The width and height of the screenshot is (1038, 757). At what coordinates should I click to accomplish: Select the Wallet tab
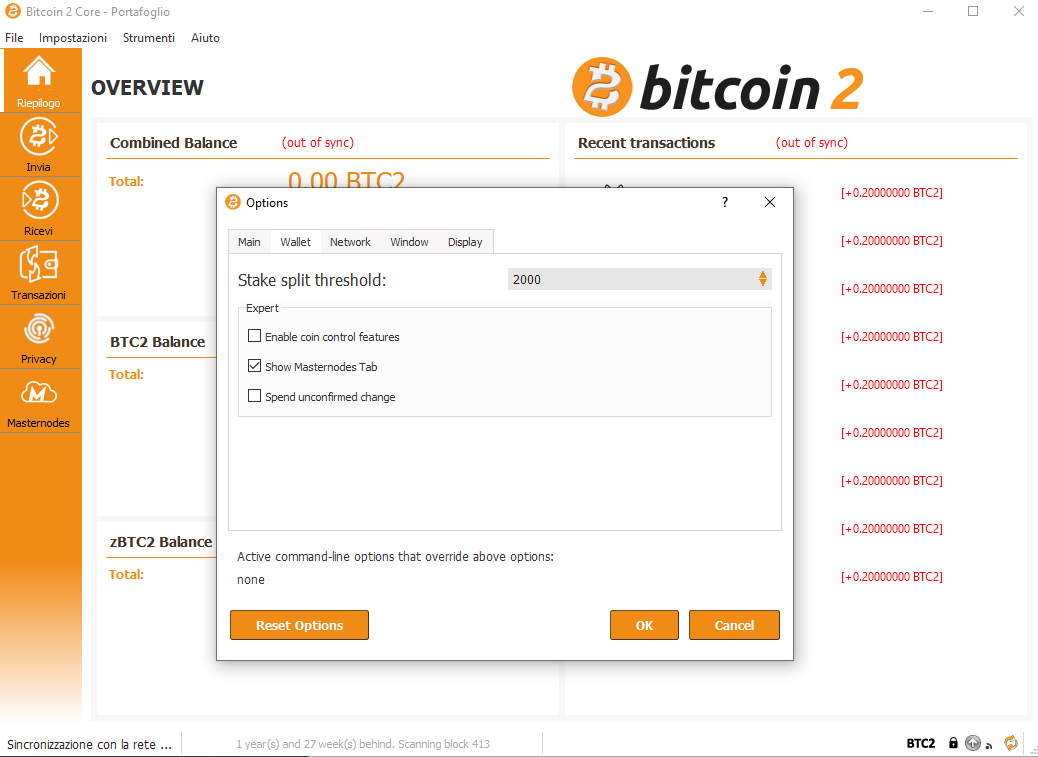pyautogui.click(x=295, y=242)
